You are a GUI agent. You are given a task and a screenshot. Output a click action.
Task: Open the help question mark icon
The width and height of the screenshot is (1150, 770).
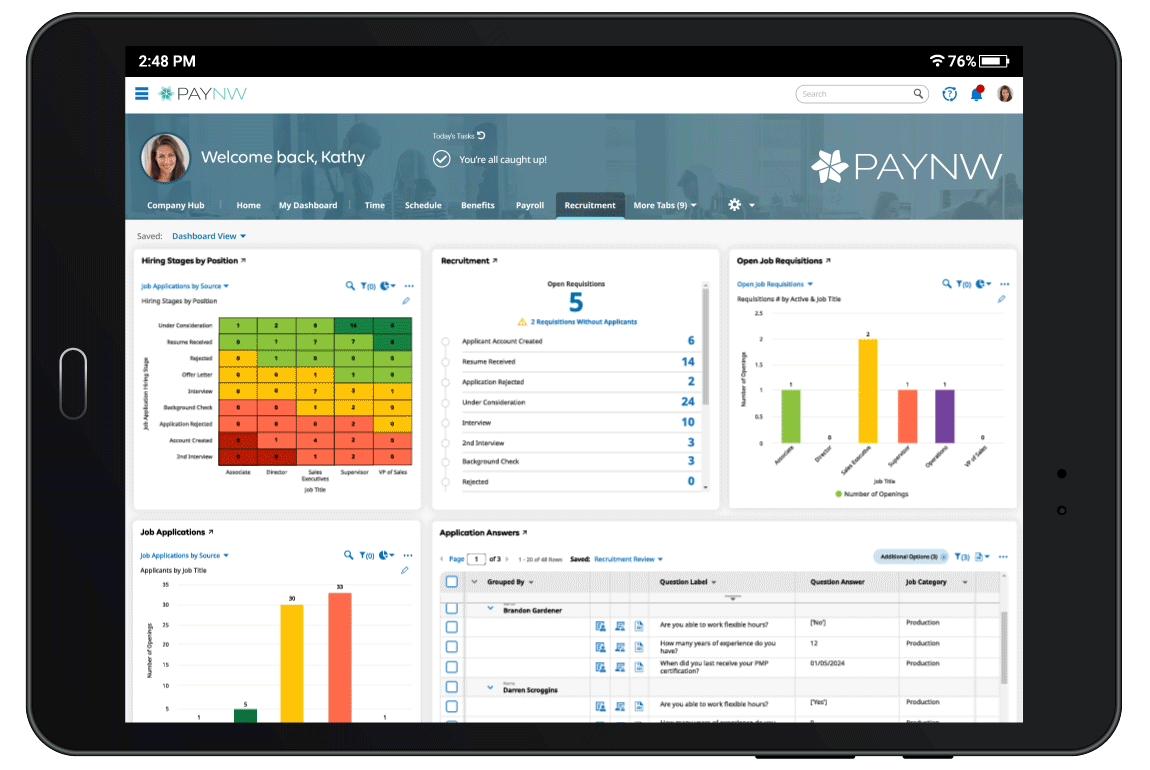click(949, 94)
